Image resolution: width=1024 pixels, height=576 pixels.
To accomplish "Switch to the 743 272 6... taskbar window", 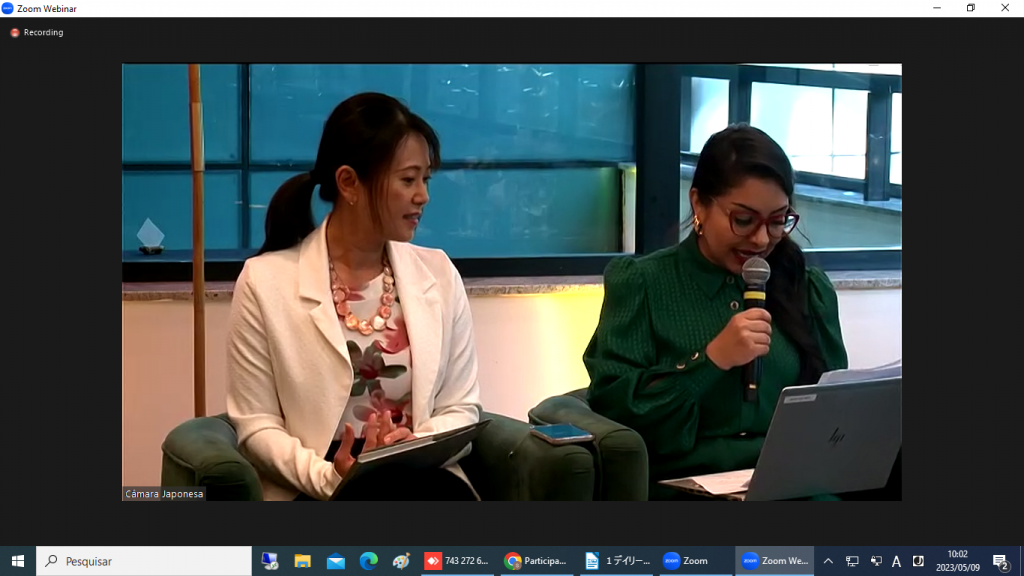I will pos(457,561).
